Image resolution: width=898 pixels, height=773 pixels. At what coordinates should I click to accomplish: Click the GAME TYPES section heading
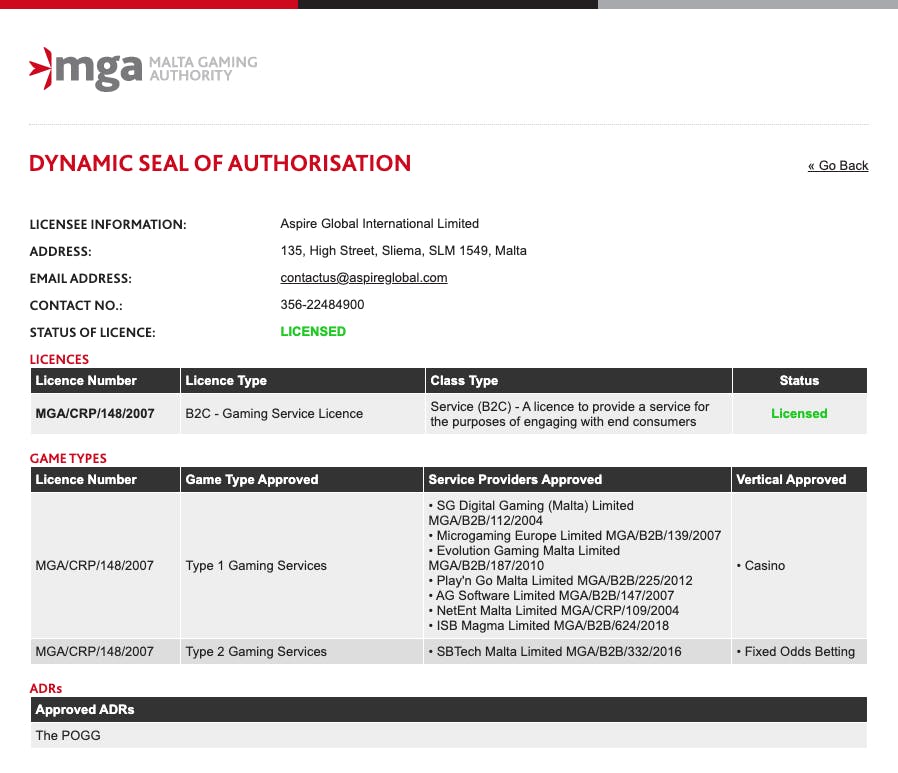coord(68,459)
